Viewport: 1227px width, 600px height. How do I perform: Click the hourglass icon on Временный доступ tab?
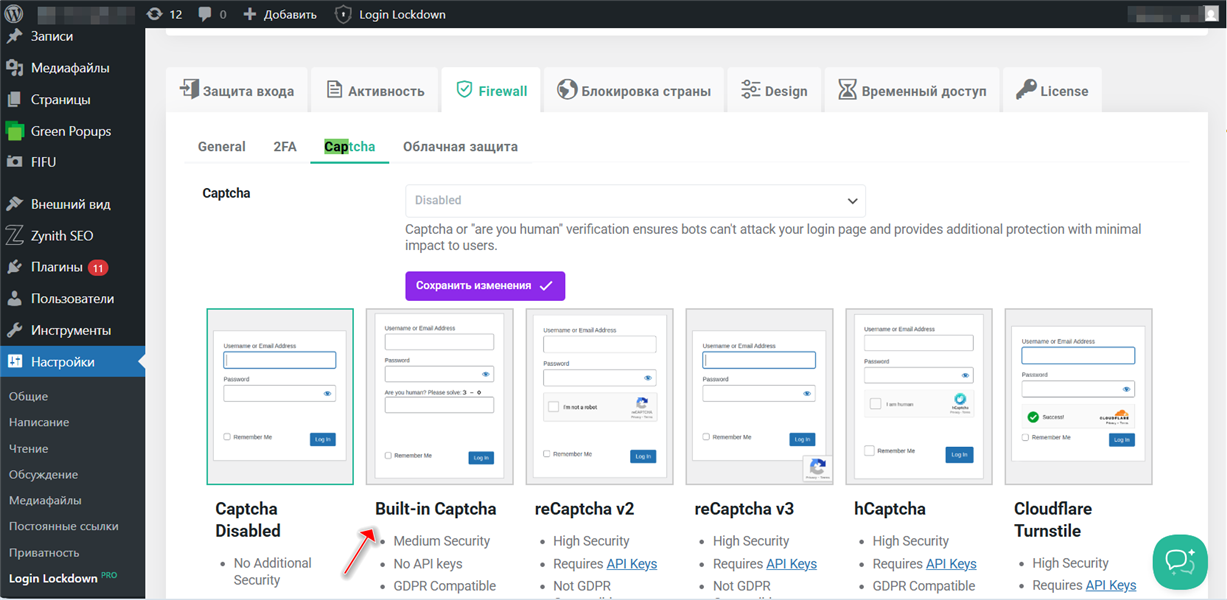pos(847,90)
